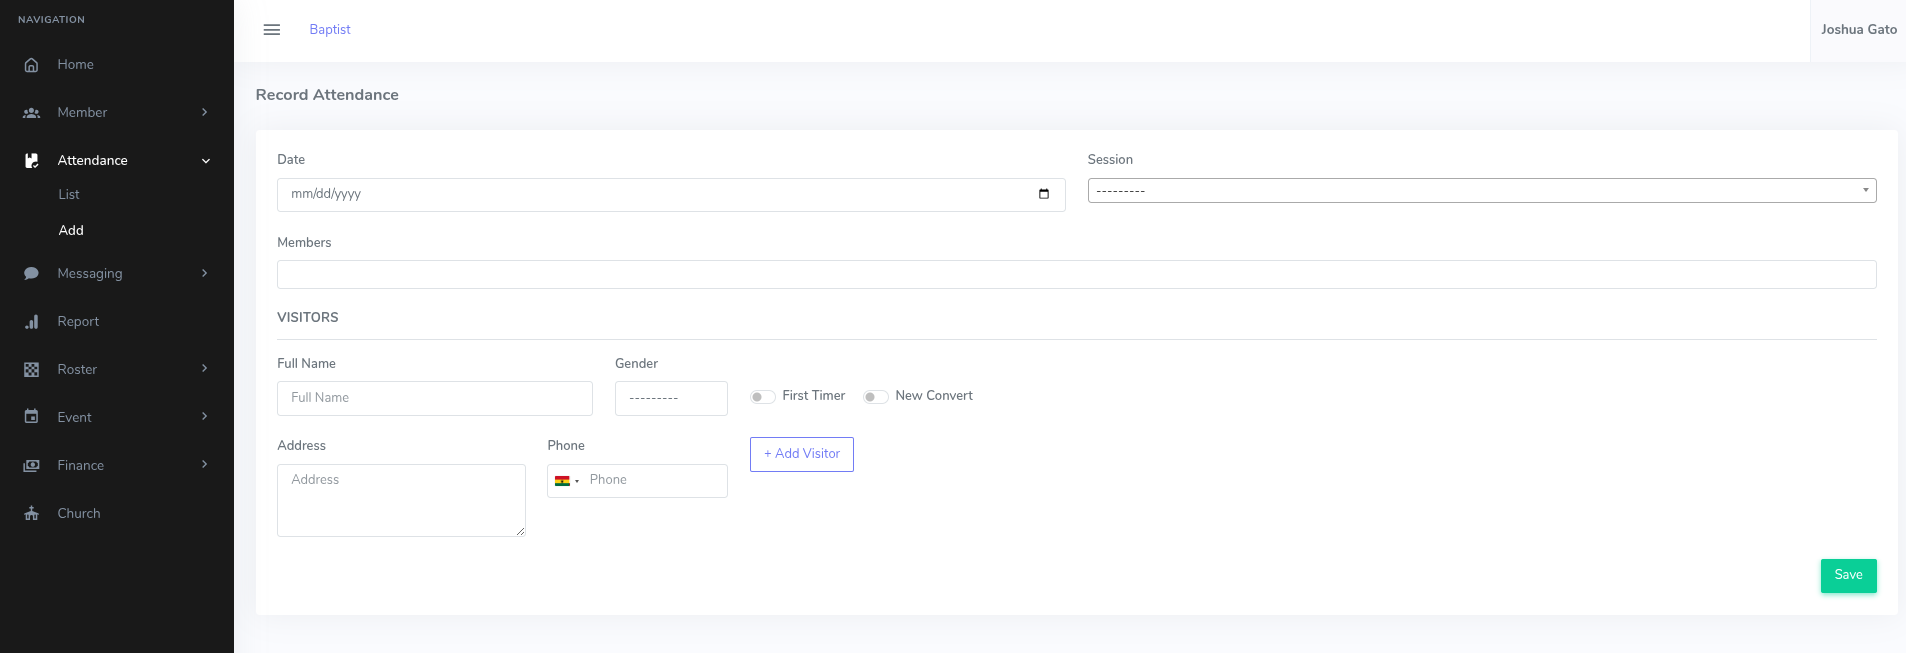Expand the Finance submenu chevron
1906x653 pixels.
pyautogui.click(x=205, y=464)
